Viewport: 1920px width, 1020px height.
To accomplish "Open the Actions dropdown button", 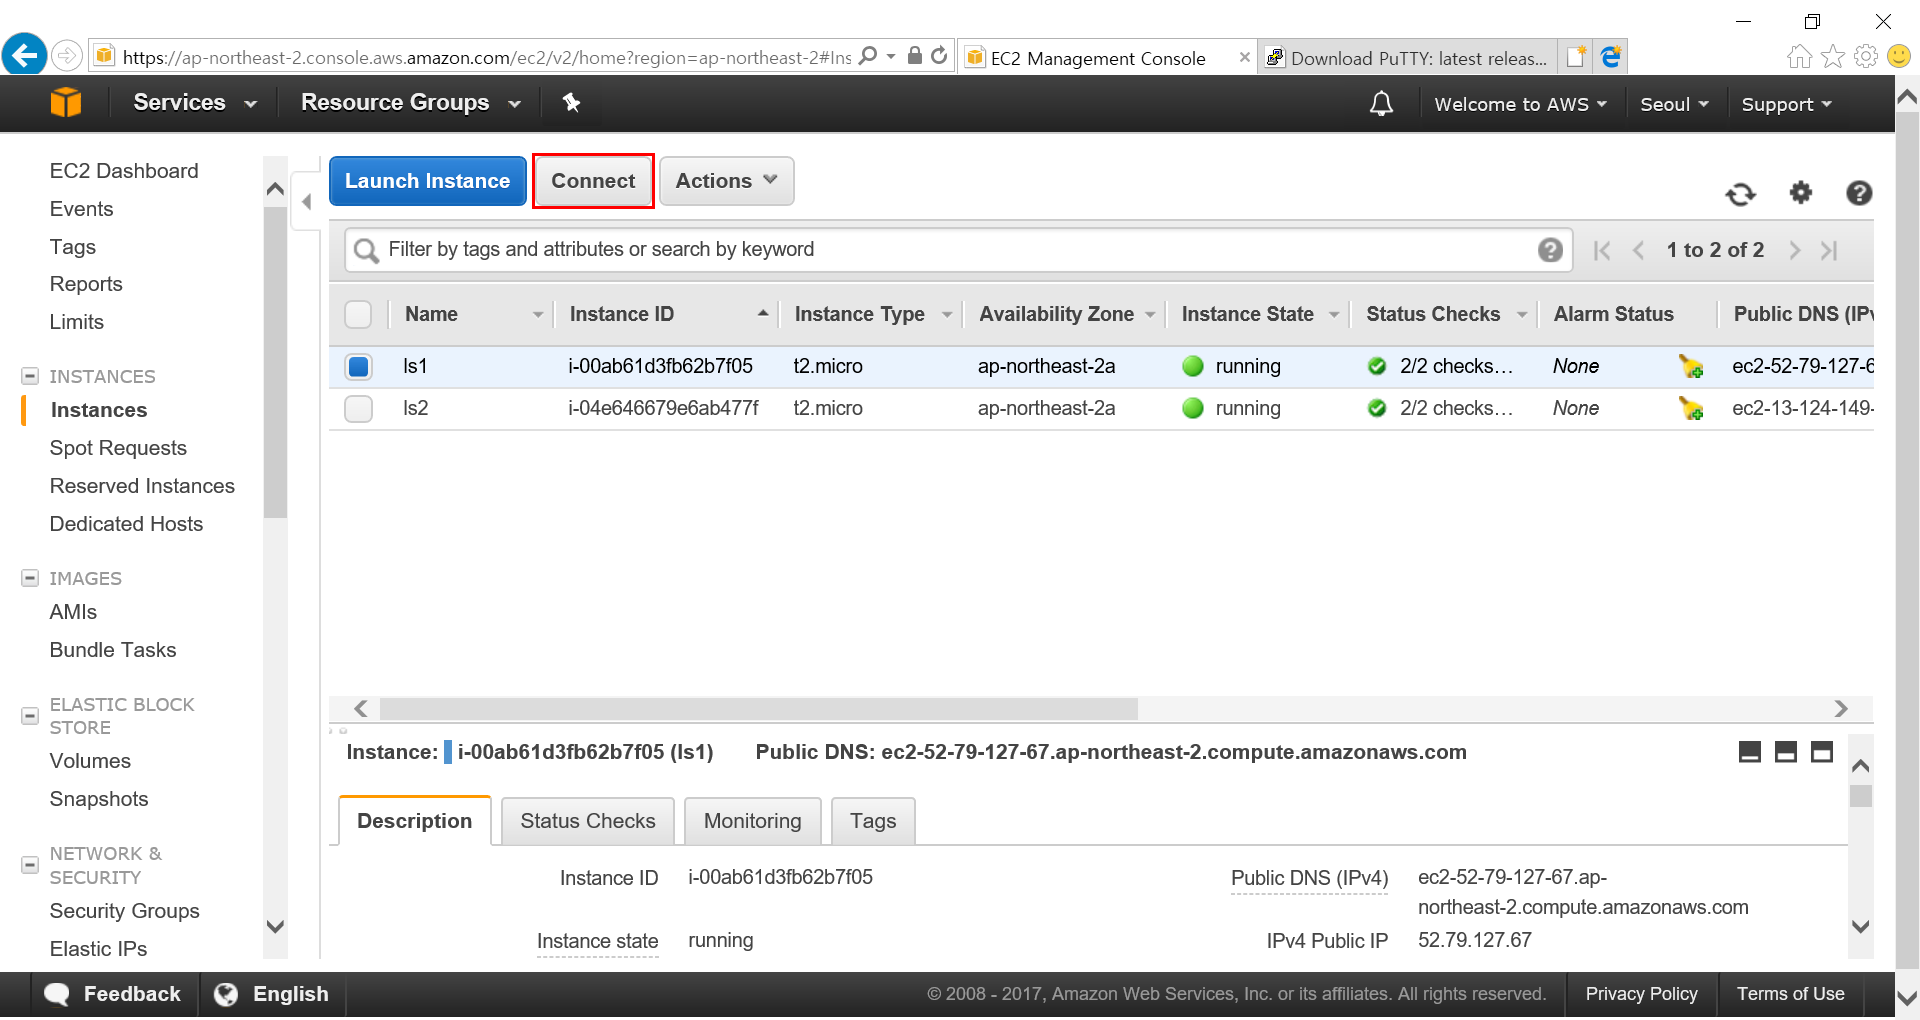I will [x=727, y=181].
